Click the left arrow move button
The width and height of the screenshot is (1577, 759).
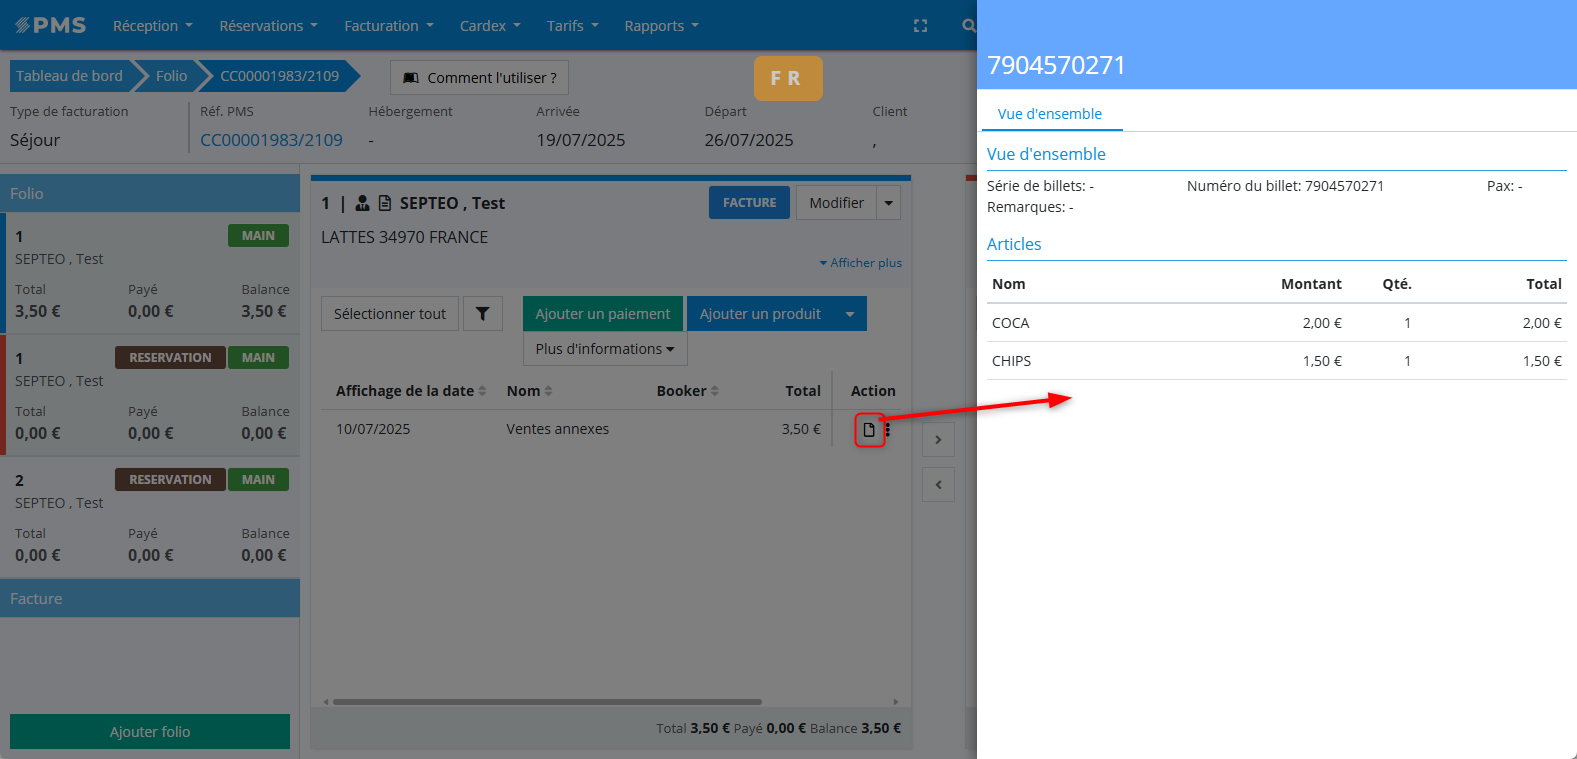pyautogui.click(x=938, y=485)
